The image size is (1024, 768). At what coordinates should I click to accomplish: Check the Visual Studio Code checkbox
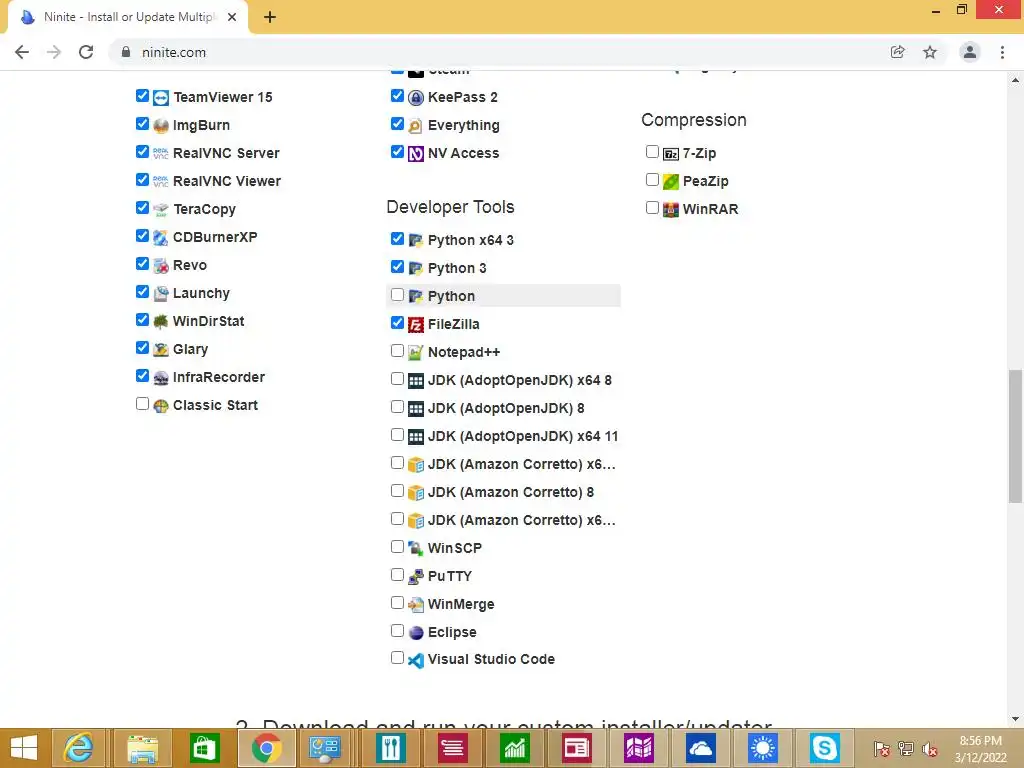tap(397, 658)
